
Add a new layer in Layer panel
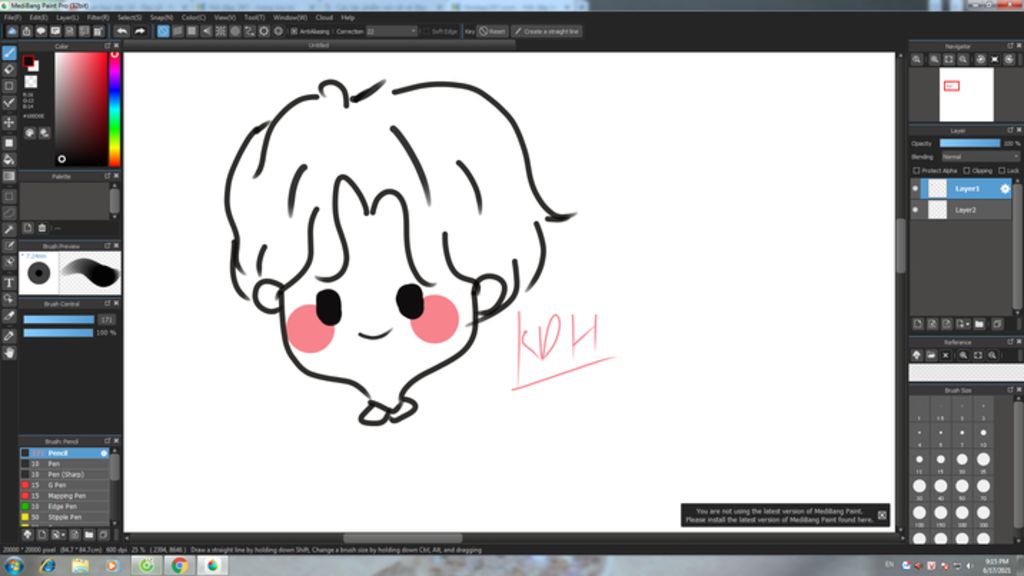pyautogui.click(x=918, y=324)
